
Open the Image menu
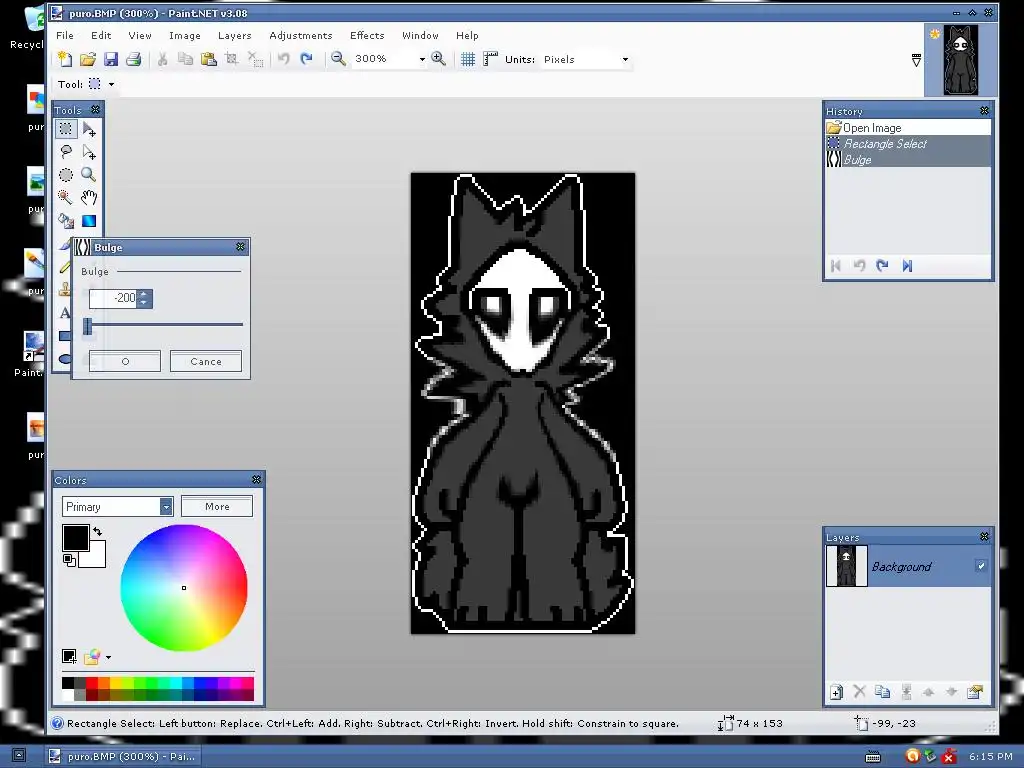[185, 35]
